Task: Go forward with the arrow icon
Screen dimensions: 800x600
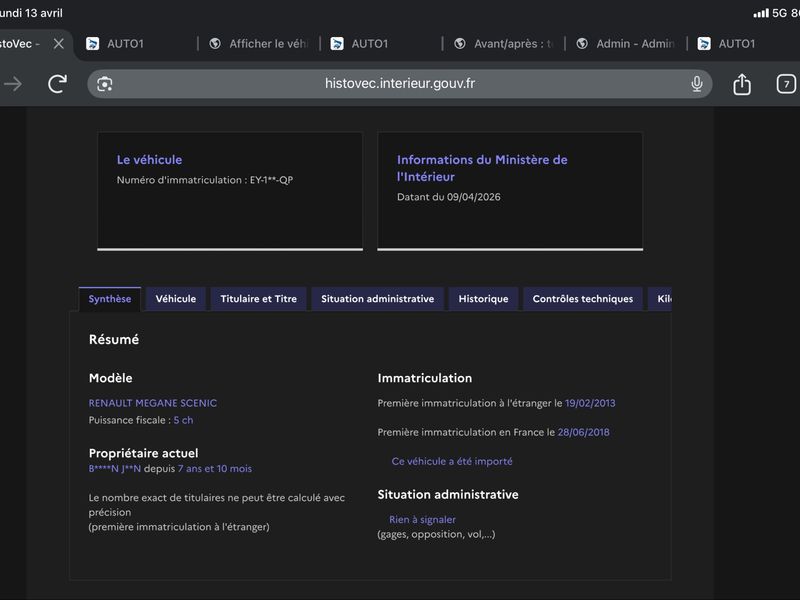Action: coord(13,84)
